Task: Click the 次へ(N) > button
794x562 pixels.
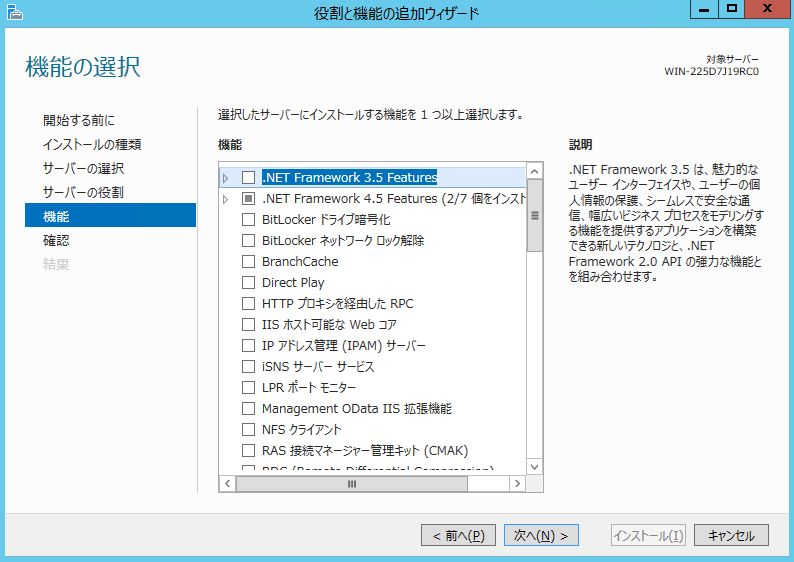Action: 541,535
